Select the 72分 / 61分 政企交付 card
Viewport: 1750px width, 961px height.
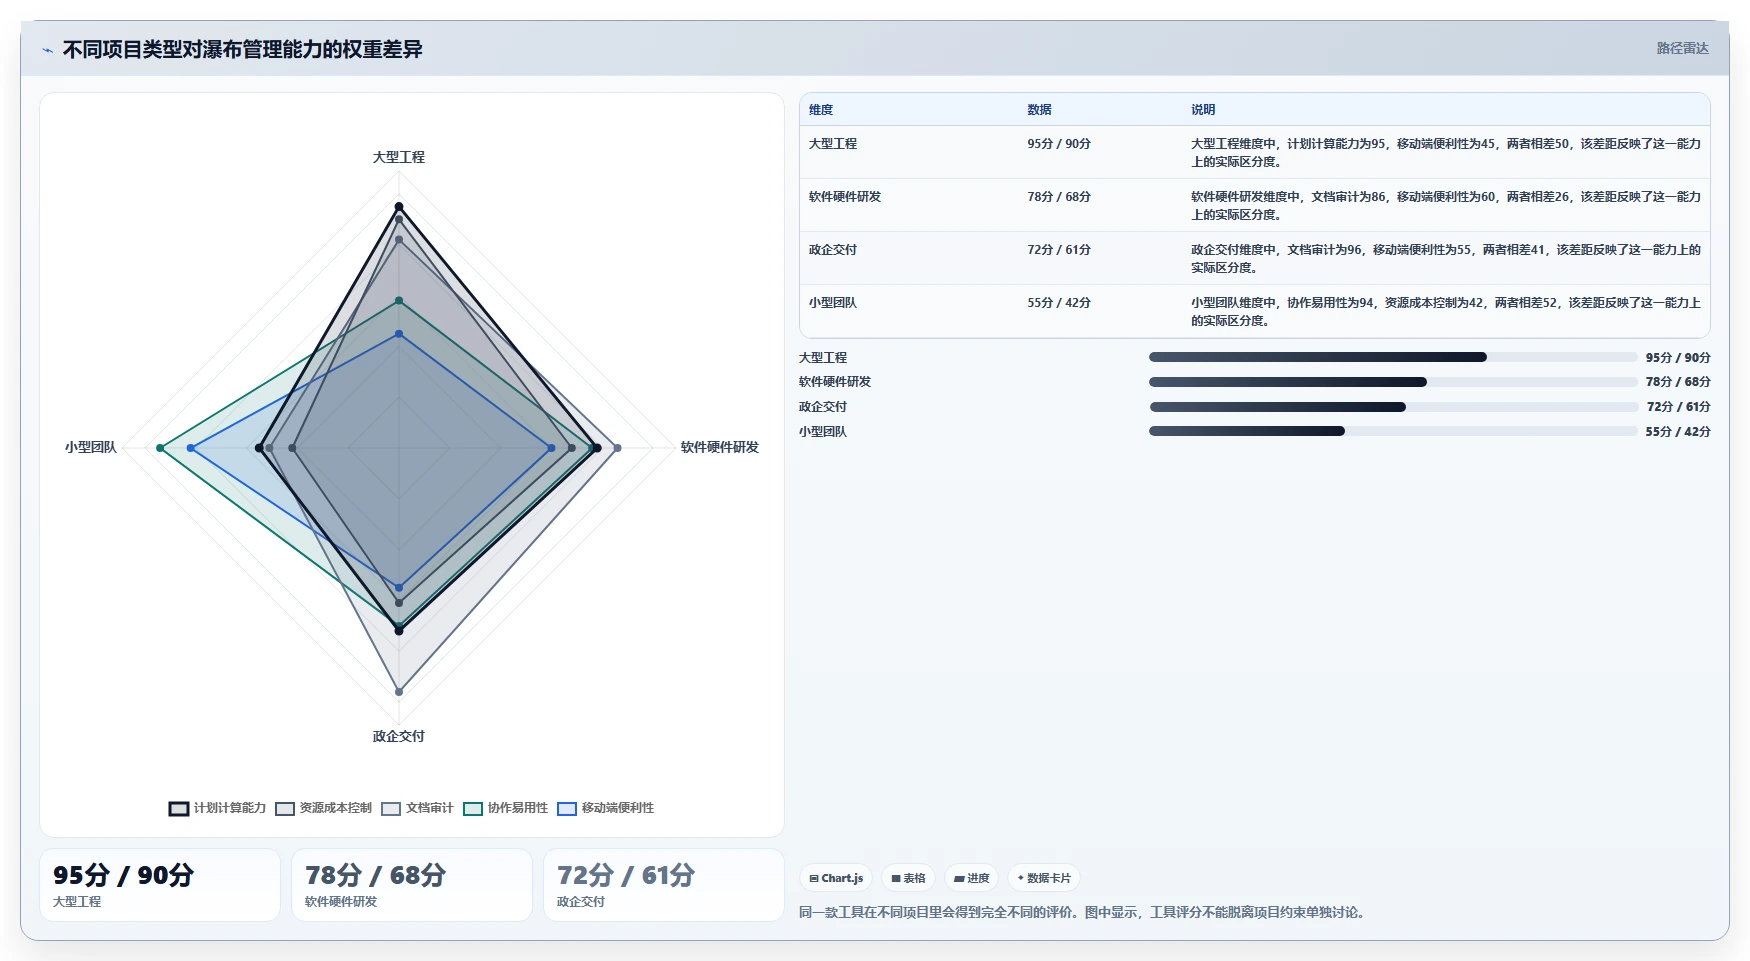[664, 885]
